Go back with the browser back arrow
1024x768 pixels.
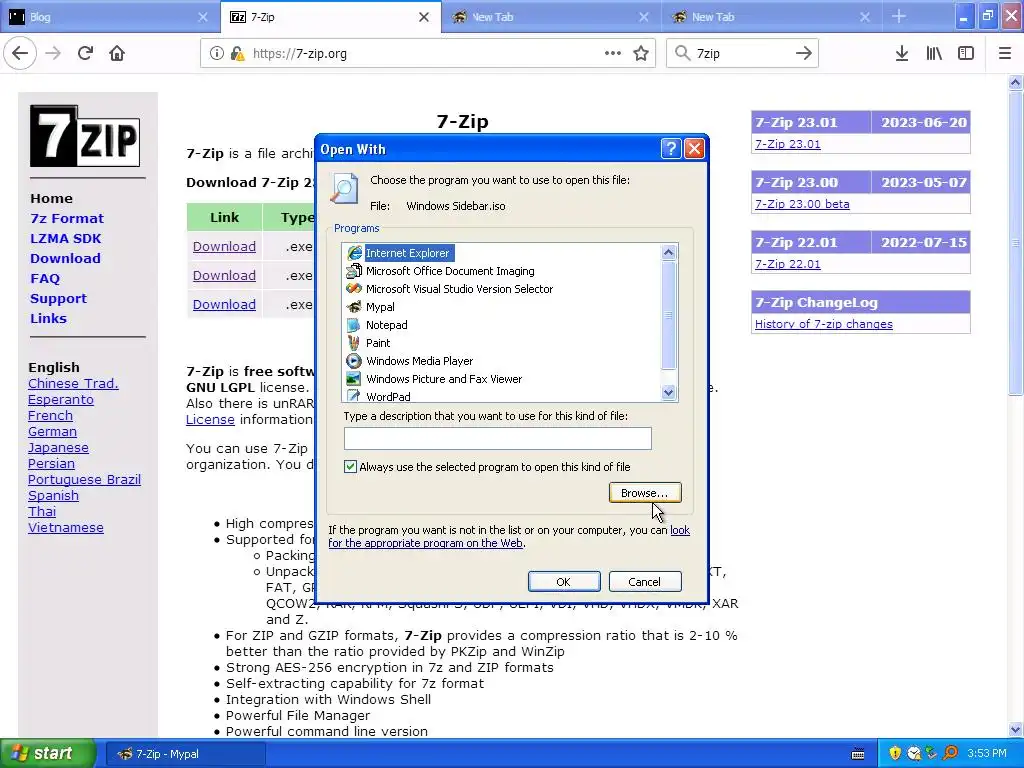point(20,53)
